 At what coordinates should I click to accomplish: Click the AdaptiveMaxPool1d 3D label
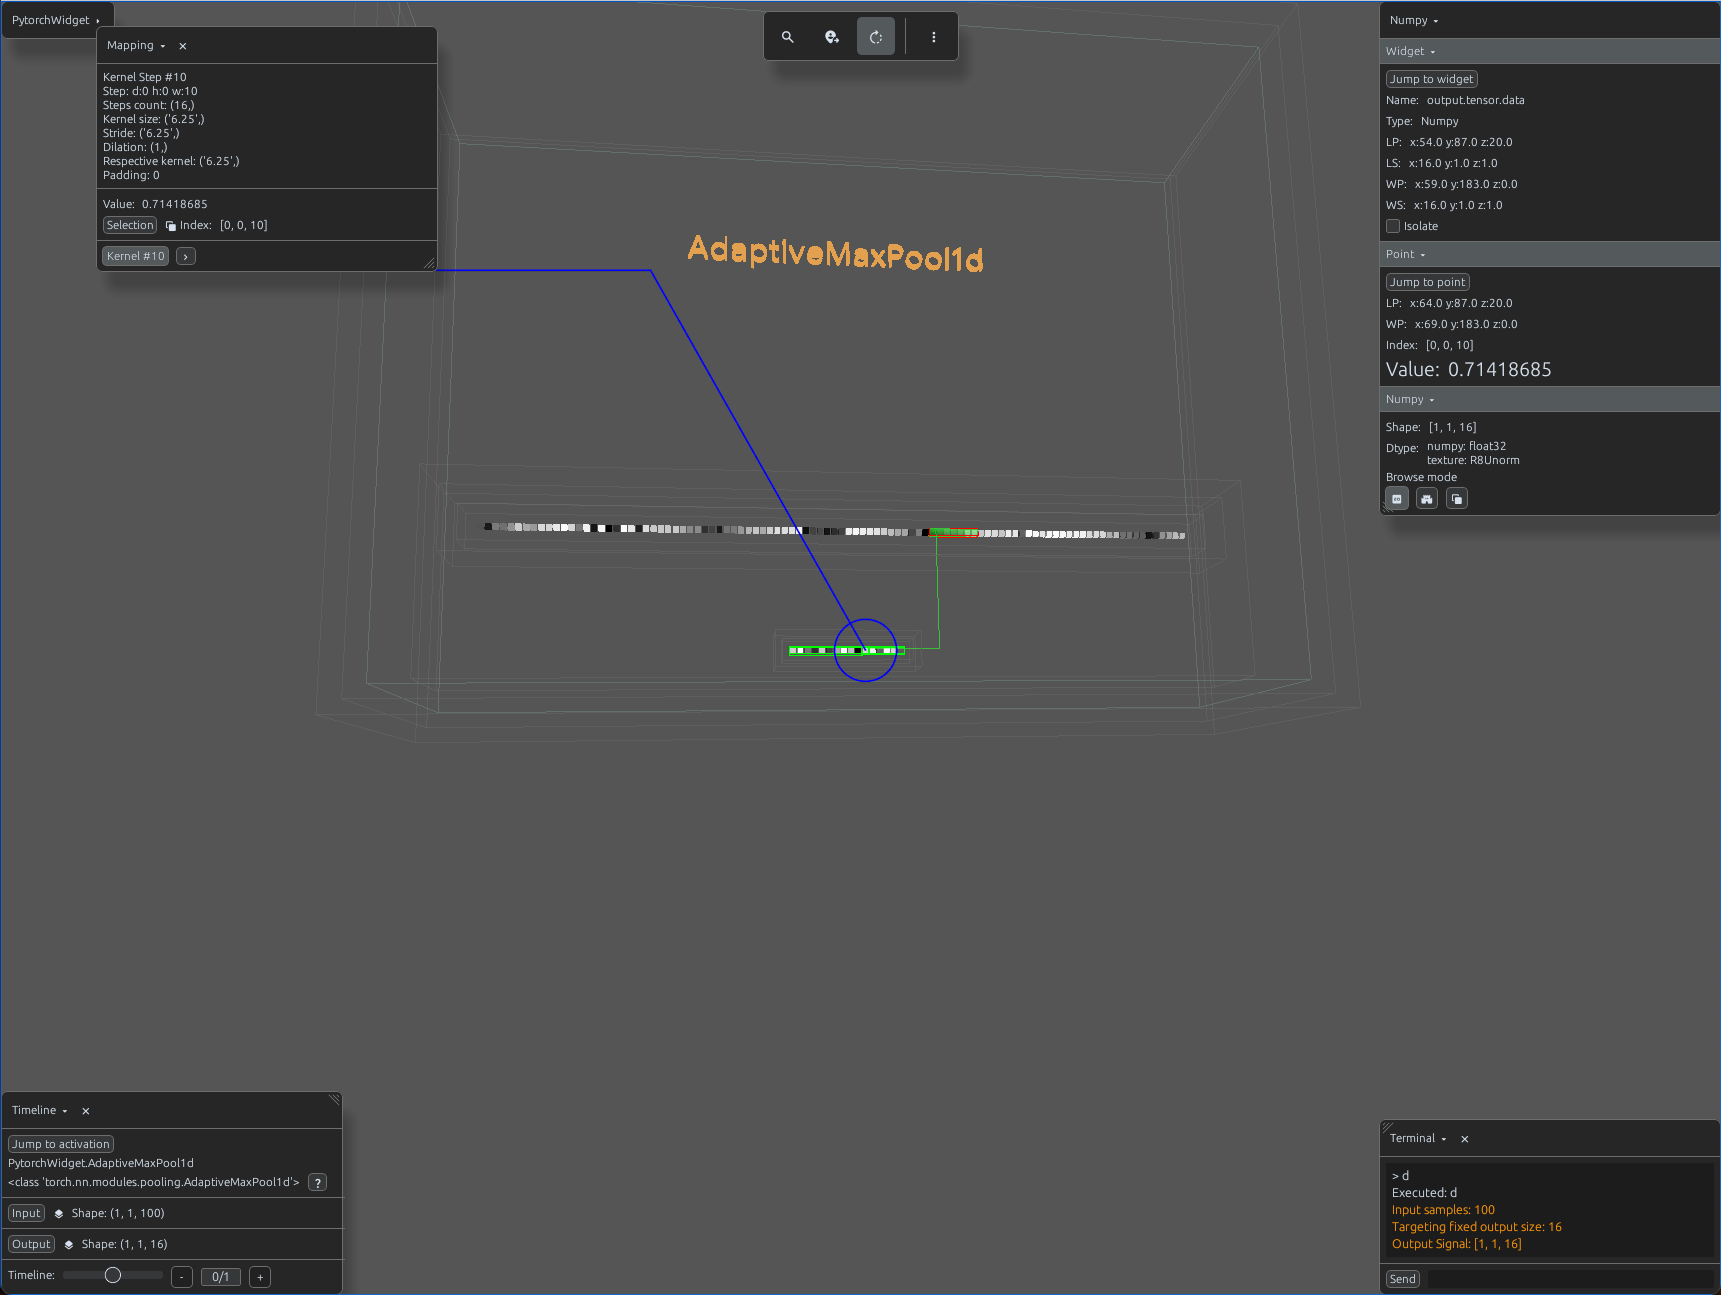(x=836, y=254)
